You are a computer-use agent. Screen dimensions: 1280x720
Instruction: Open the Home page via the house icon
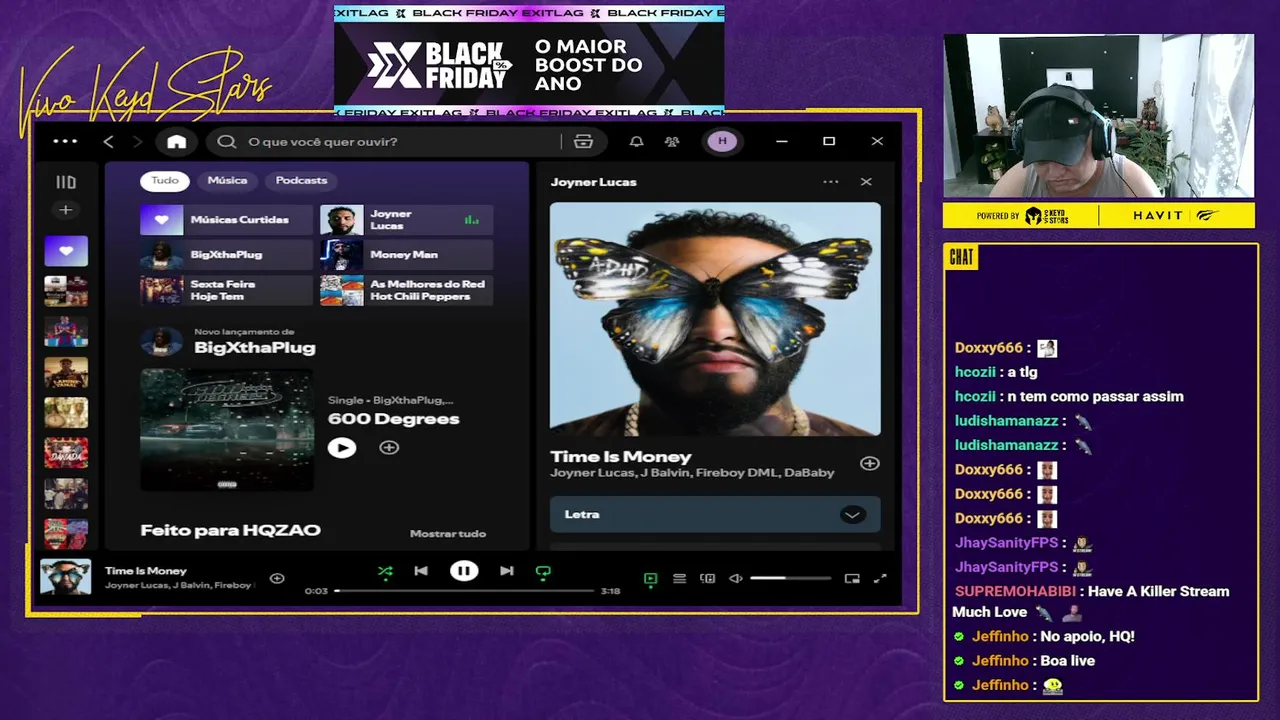pos(177,141)
